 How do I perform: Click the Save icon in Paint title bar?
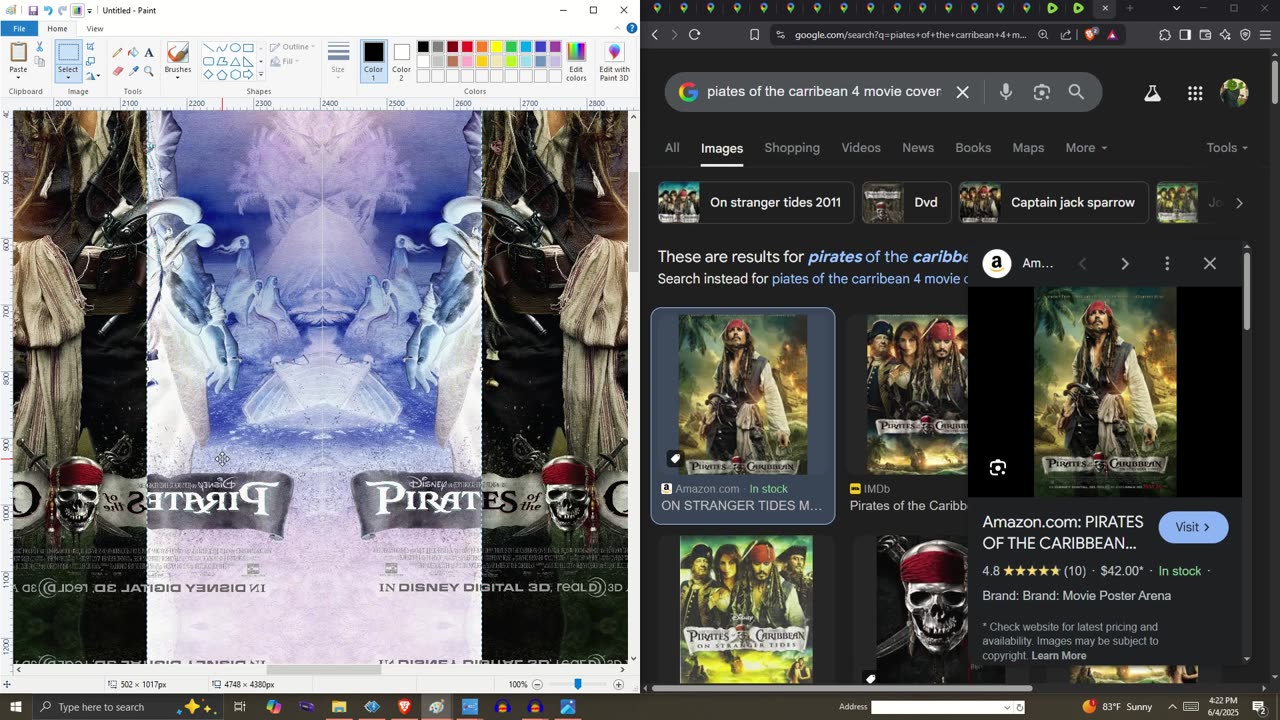tap(33, 10)
